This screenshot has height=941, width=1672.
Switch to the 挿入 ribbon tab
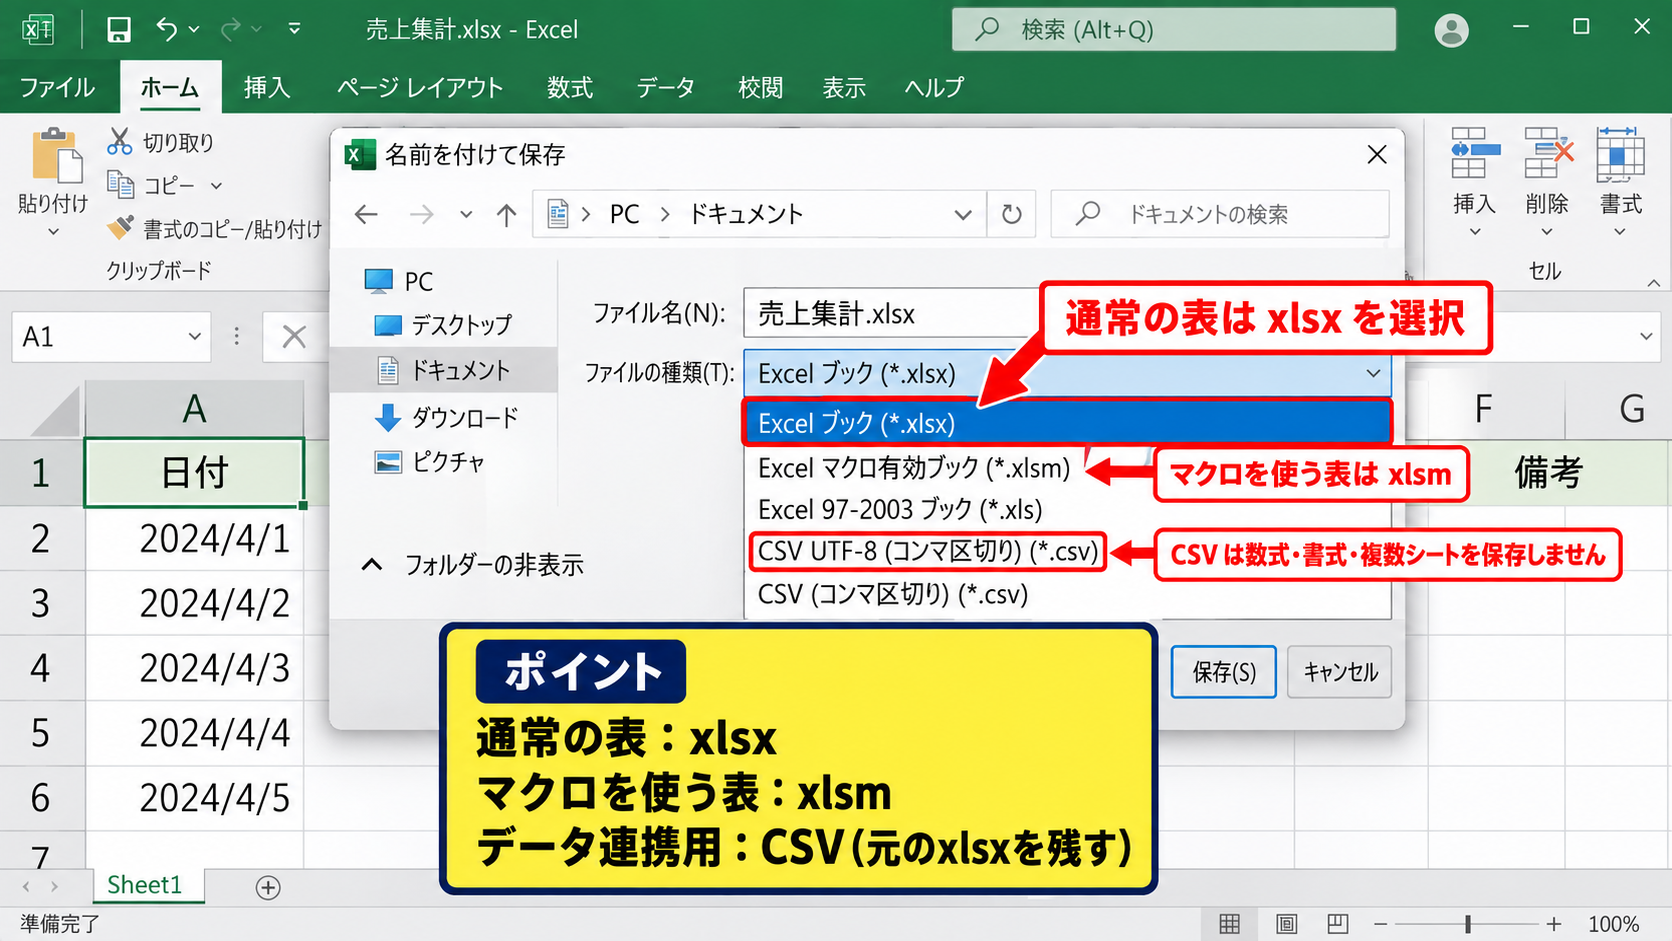pyautogui.click(x=267, y=88)
